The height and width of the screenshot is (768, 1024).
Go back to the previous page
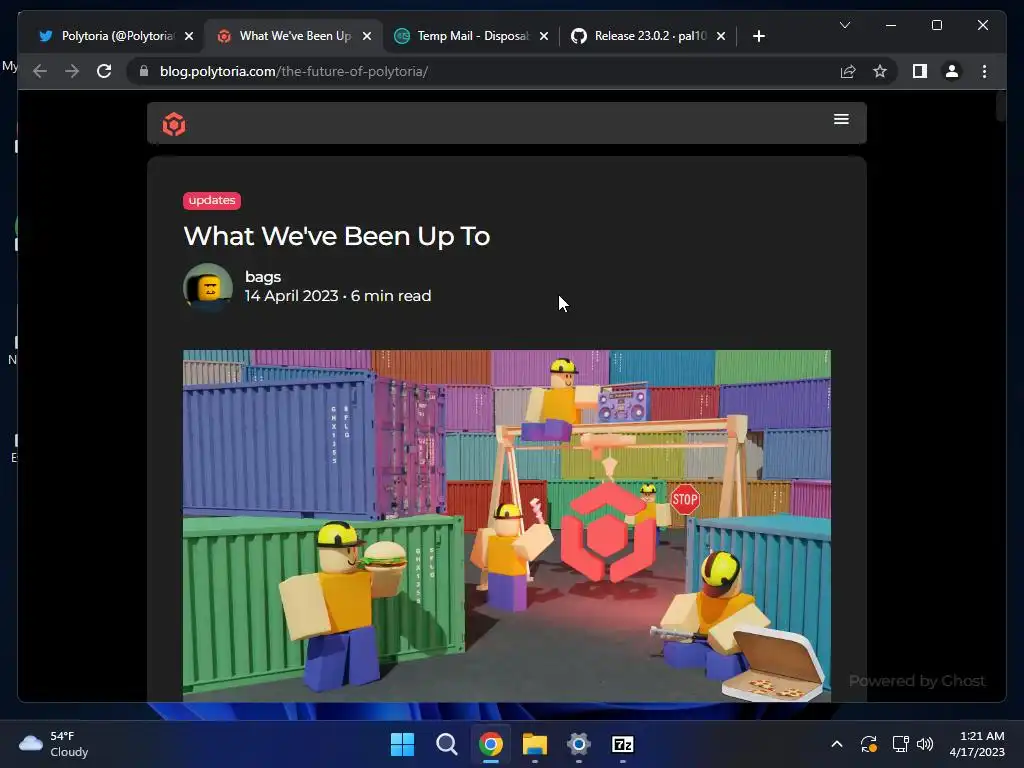[40, 71]
